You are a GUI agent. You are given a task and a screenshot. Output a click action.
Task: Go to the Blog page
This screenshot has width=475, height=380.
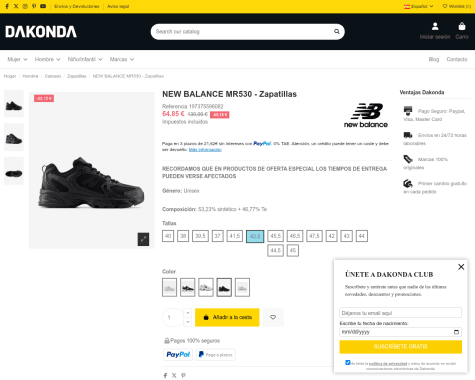(434, 59)
